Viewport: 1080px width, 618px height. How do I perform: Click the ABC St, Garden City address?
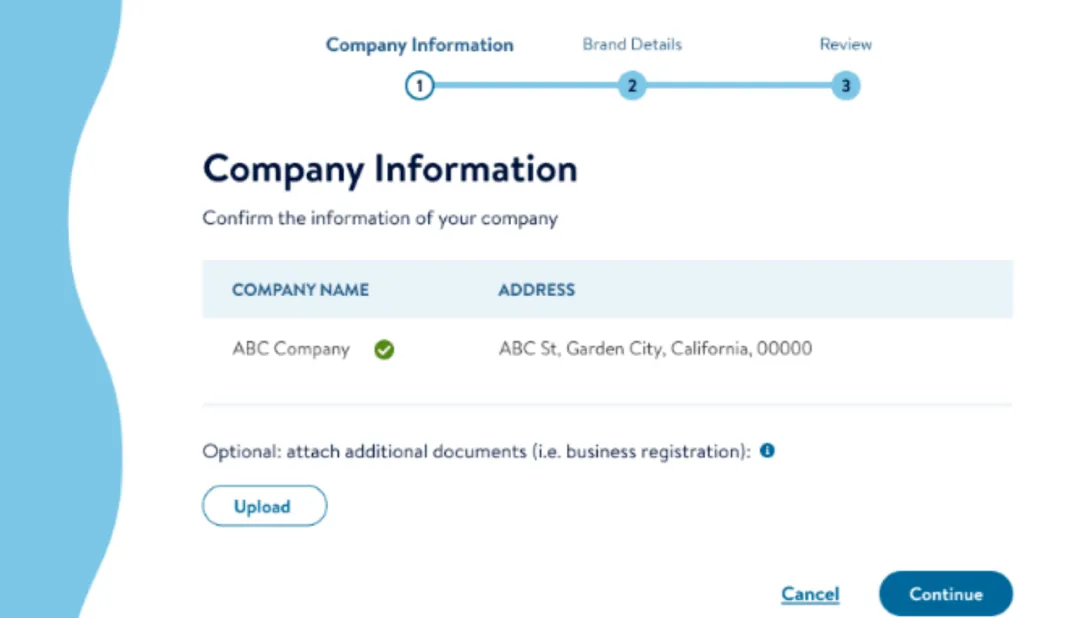[x=655, y=349]
